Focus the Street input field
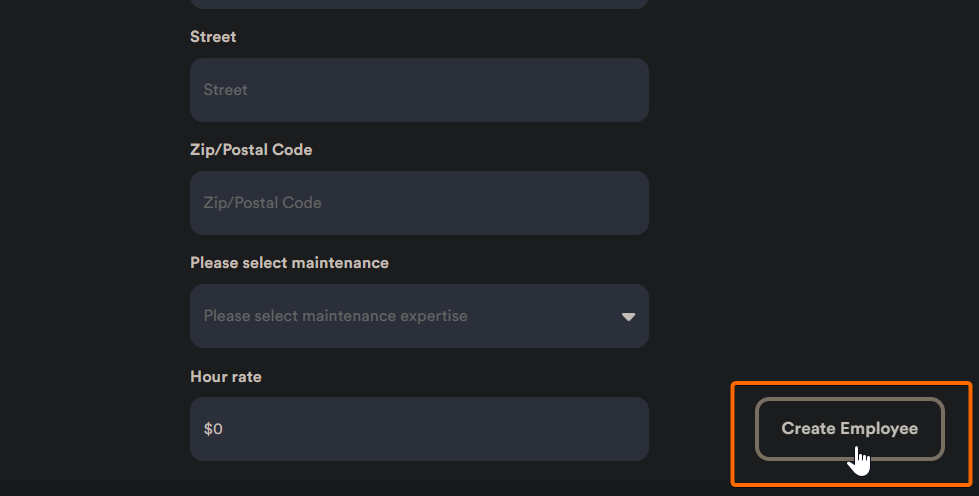 point(419,90)
